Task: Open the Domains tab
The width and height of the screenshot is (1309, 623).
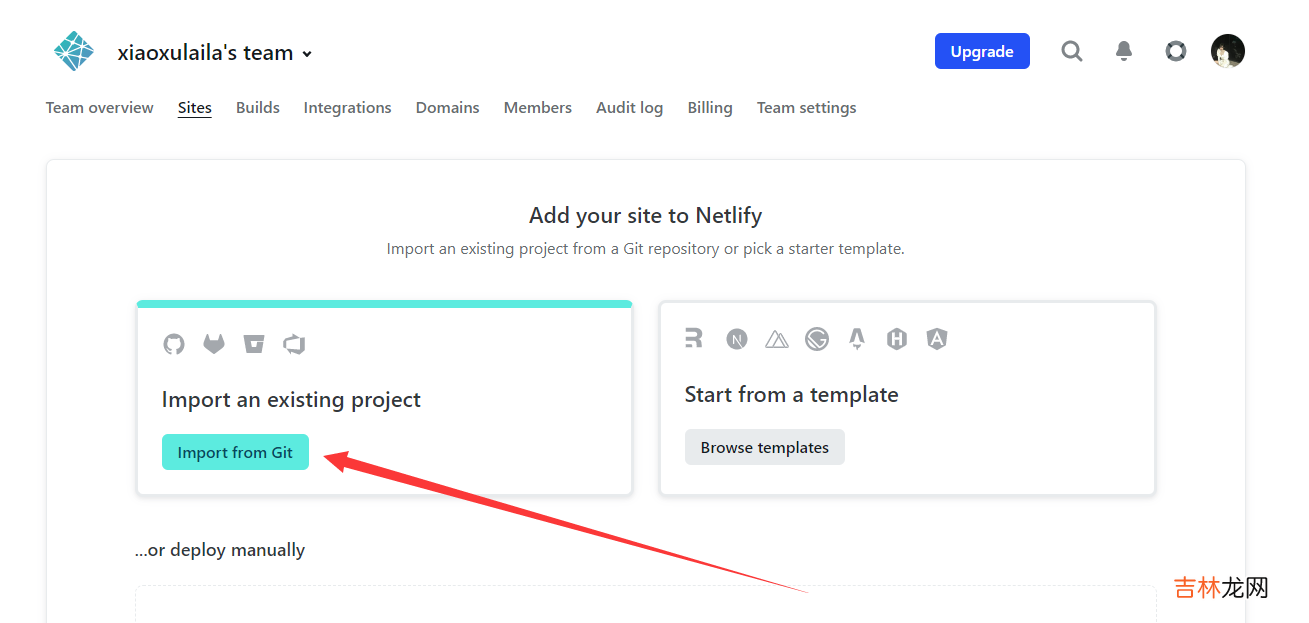Action: tap(447, 108)
